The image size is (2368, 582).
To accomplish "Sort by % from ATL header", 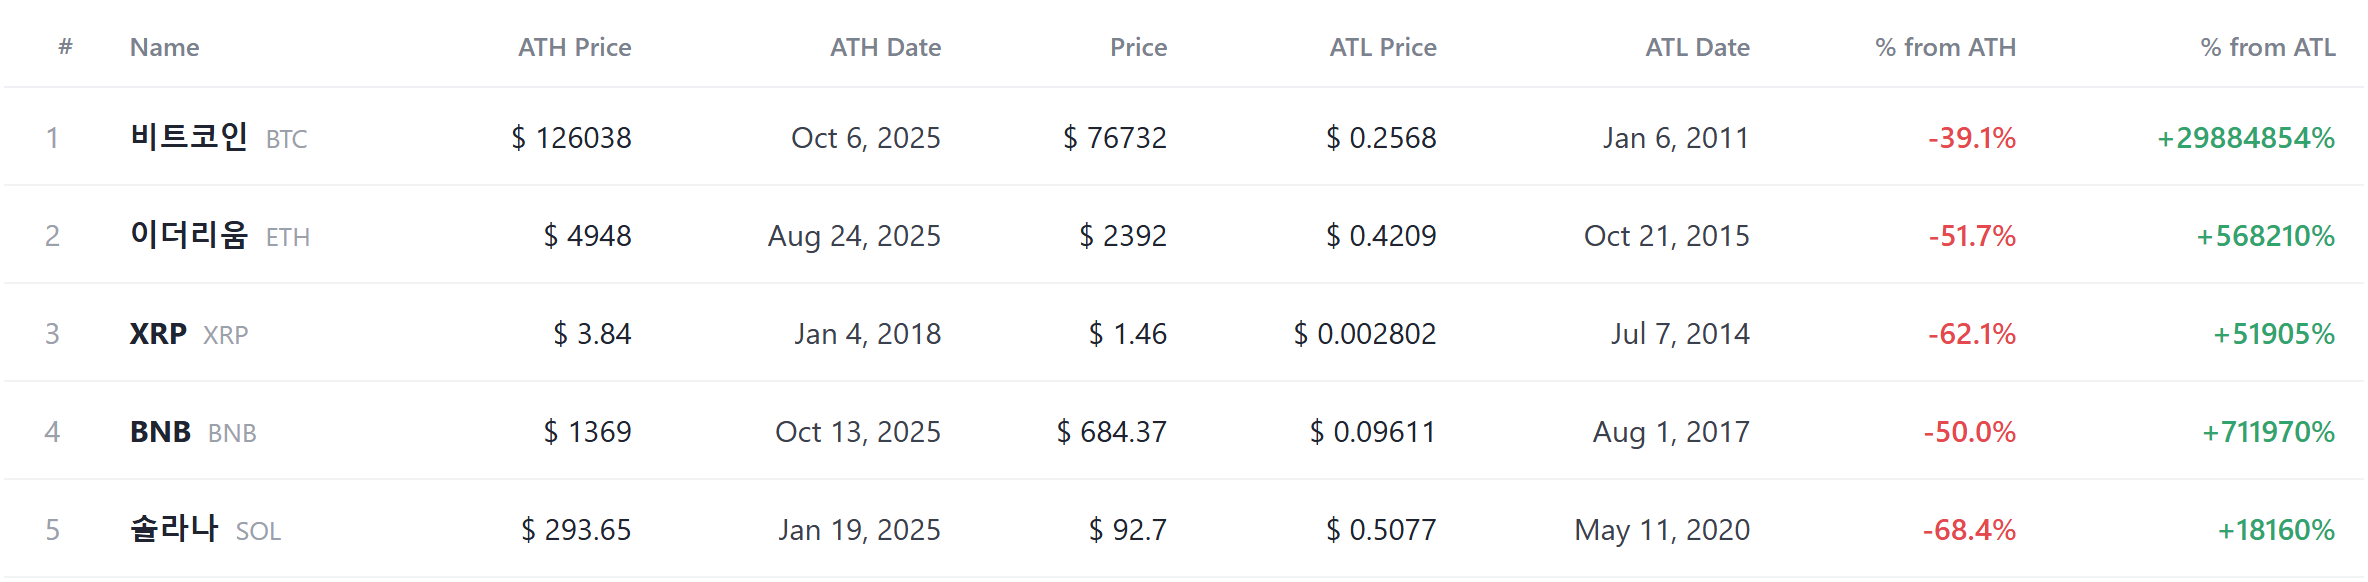I will (2268, 47).
